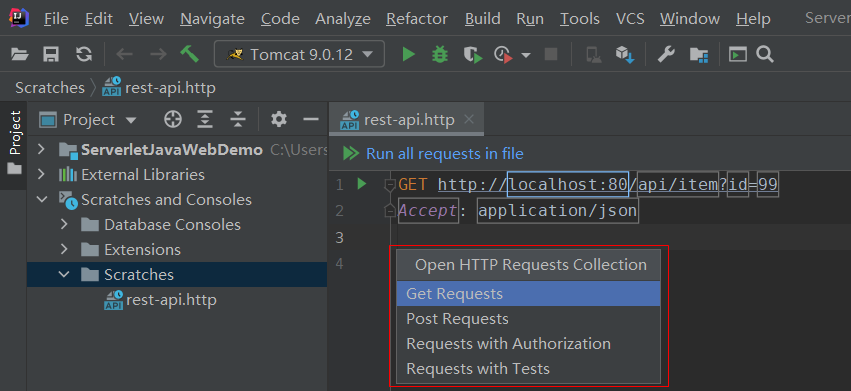Run with Coverage shield icon
The image size is (851, 391).
click(472, 55)
